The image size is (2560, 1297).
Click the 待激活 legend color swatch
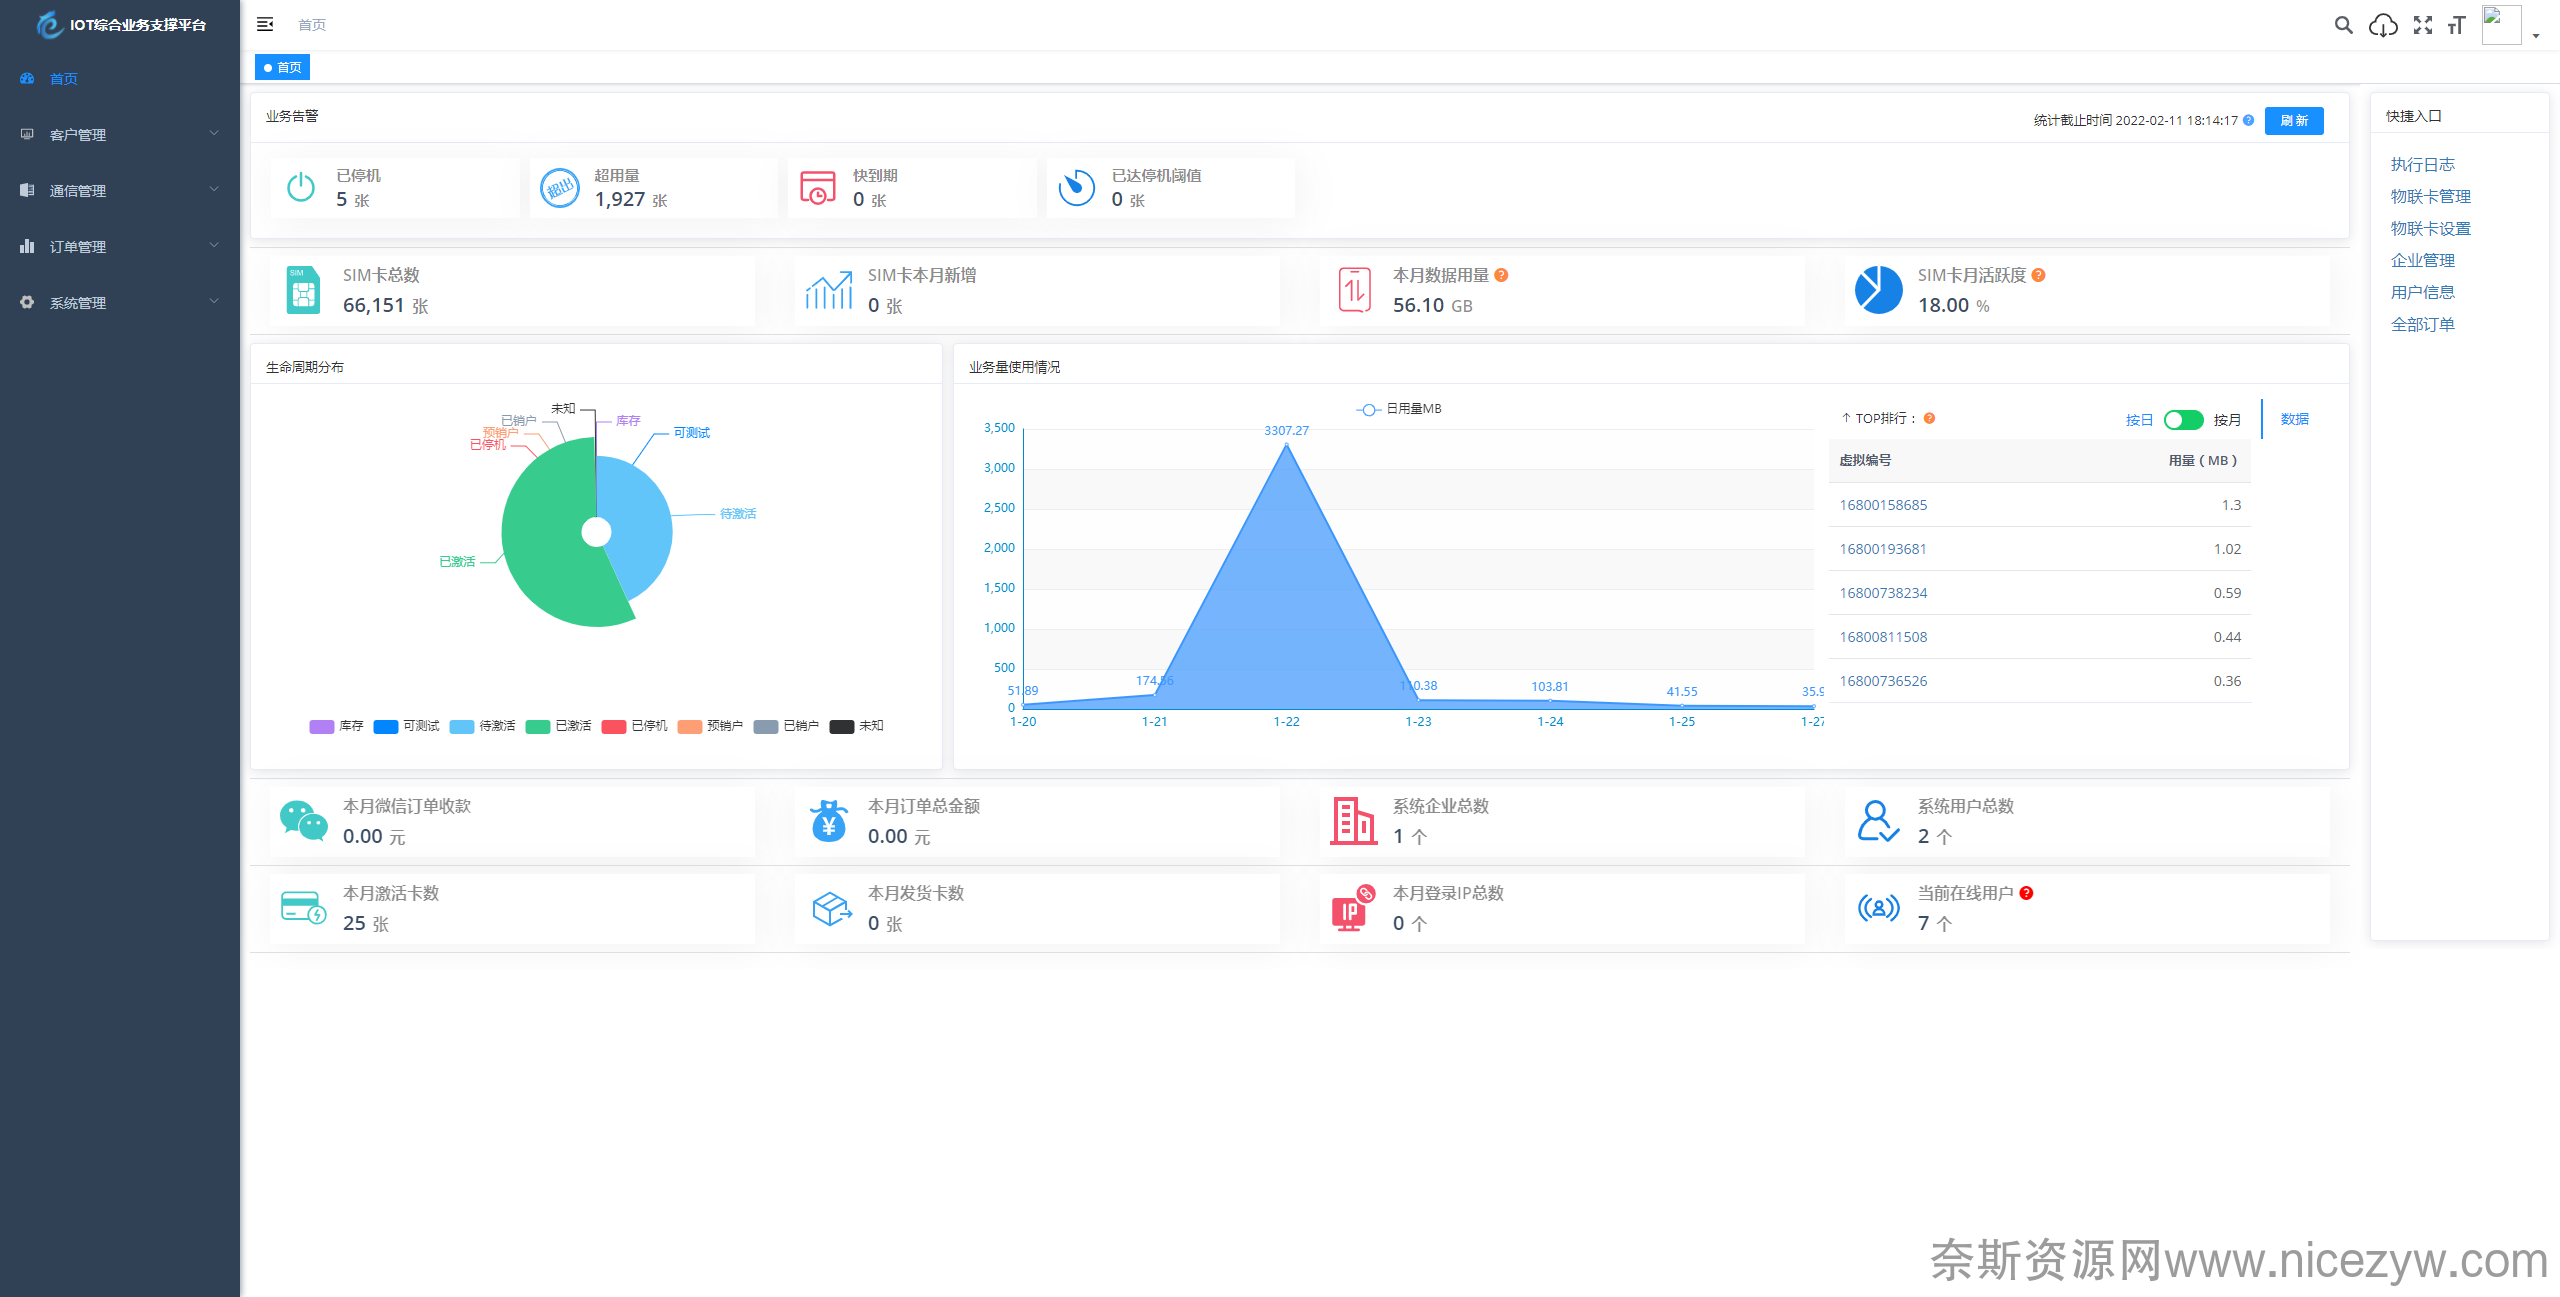462,726
